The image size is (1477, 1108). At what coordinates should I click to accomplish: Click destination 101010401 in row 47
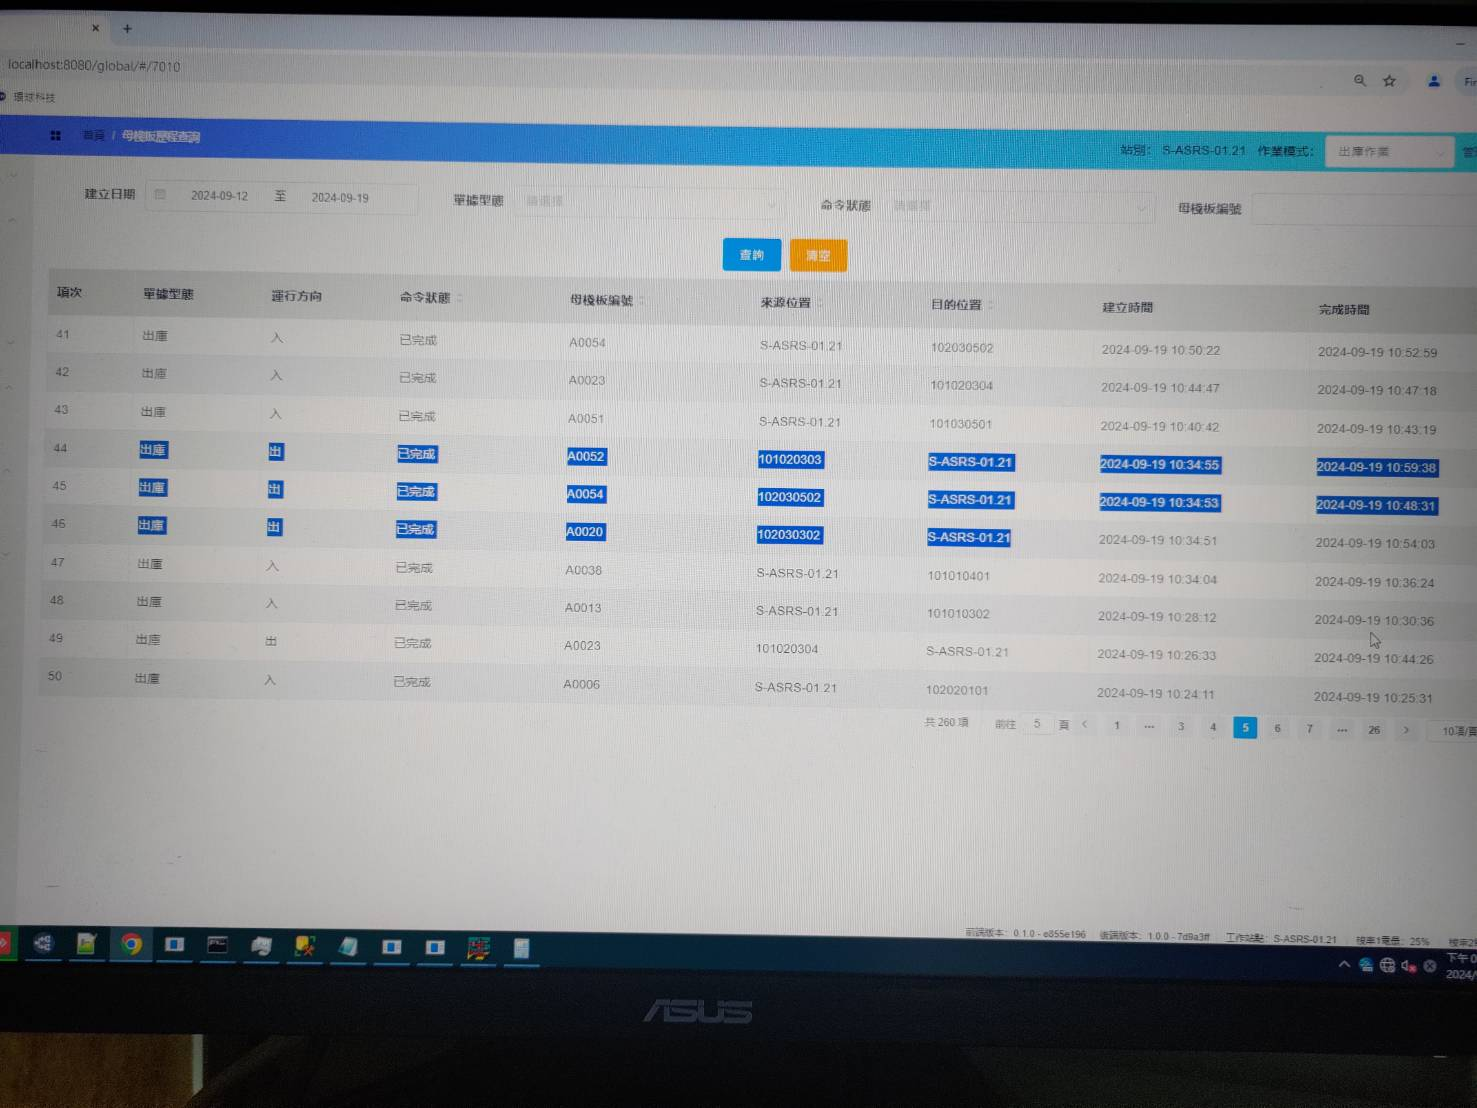click(958, 576)
